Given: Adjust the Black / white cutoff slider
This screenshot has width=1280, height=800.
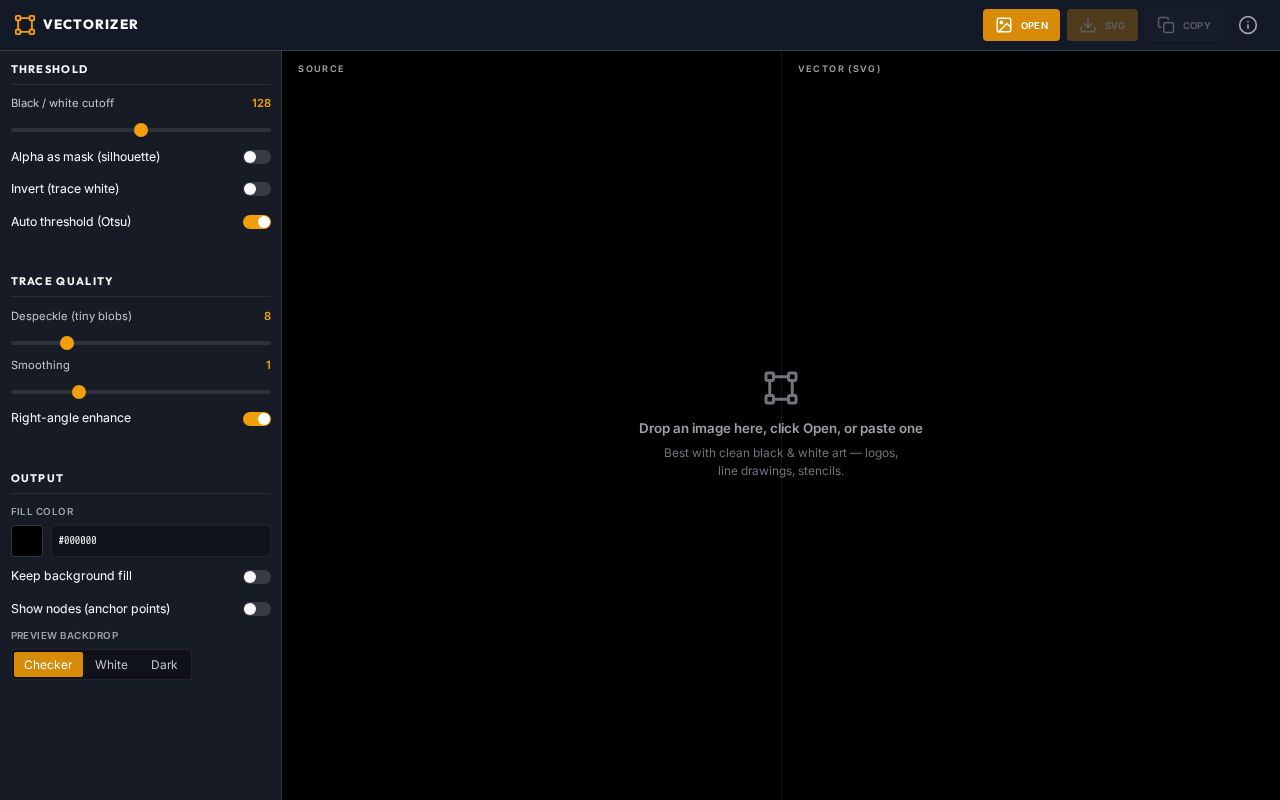Looking at the screenshot, I should point(141,130).
